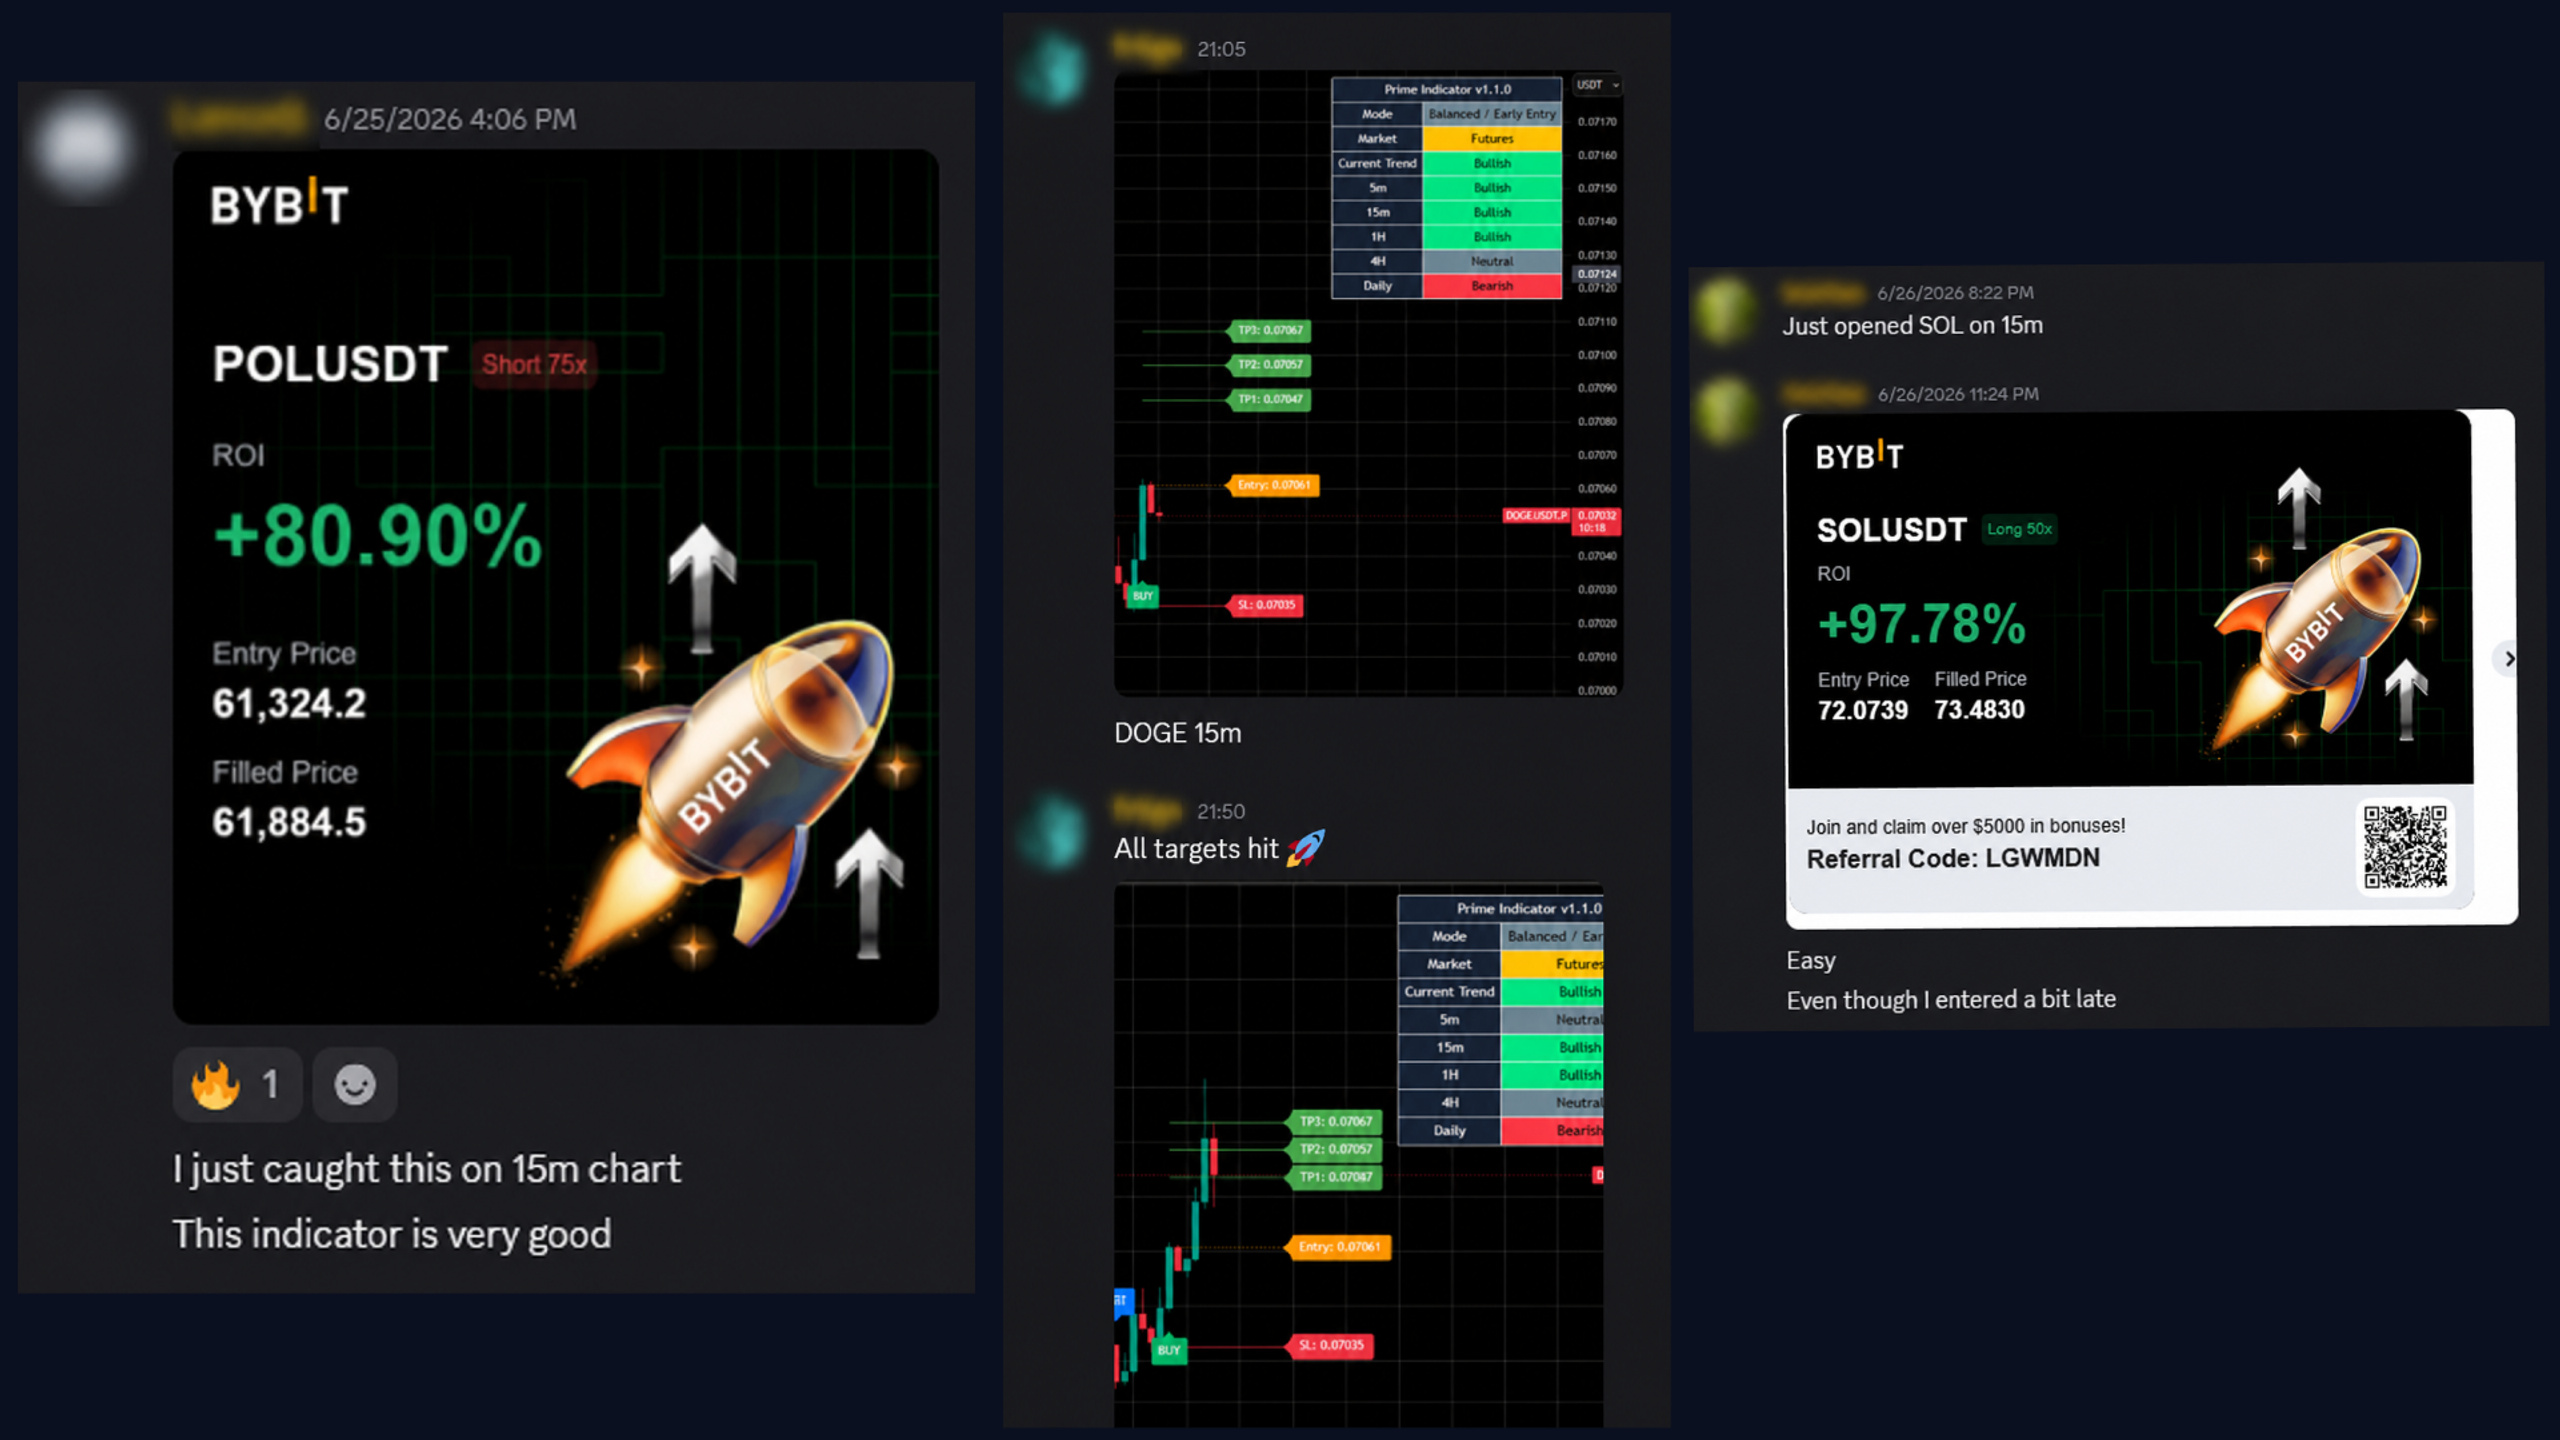Click the QR code on the Bybit card
The height and width of the screenshot is (1440, 2560).
pyautogui.click(x=2405, y=847)
